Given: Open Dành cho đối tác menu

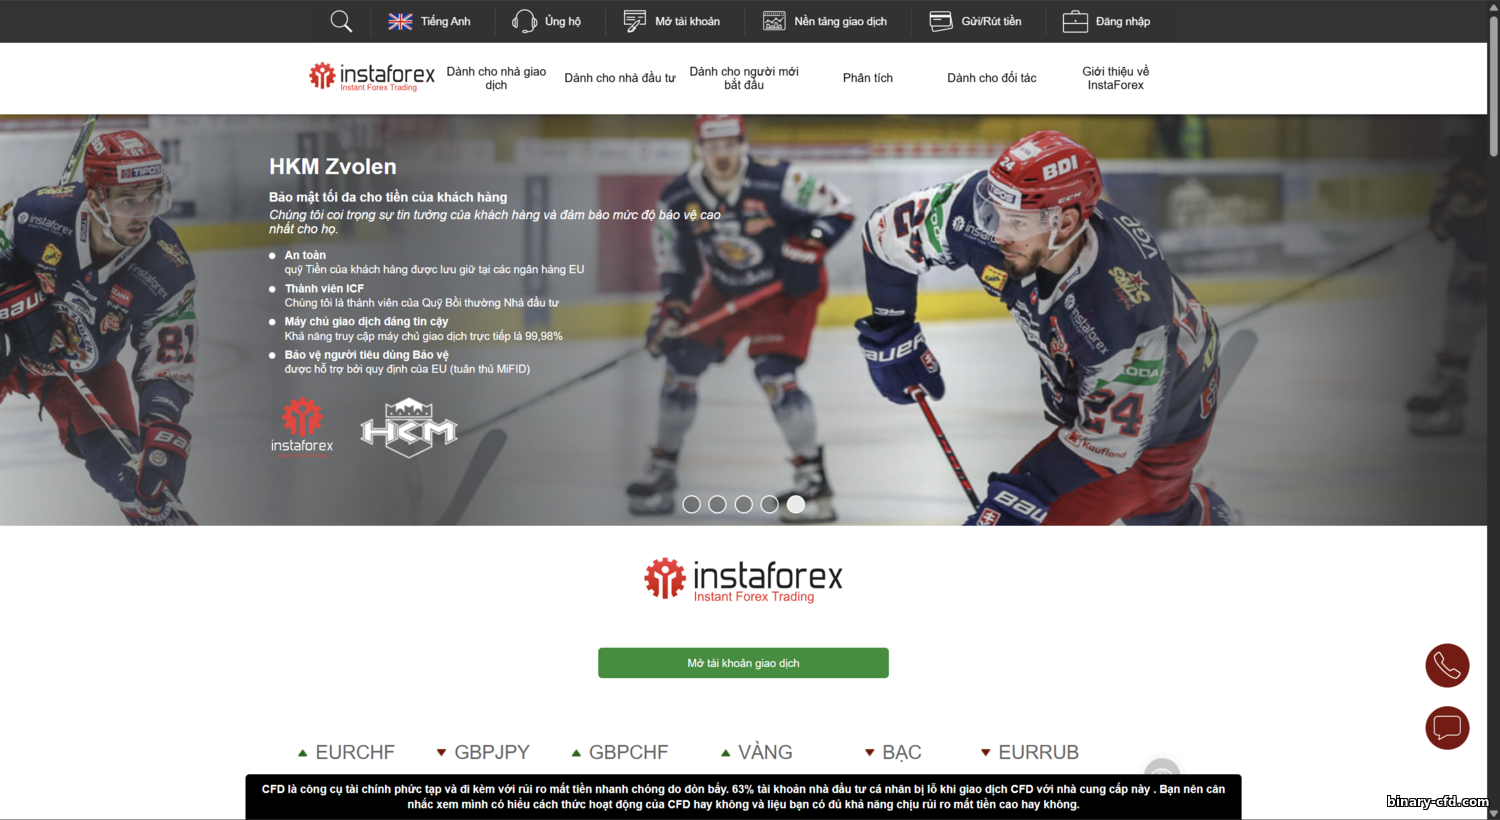Looking at the screenshot, I should (992, 78).
